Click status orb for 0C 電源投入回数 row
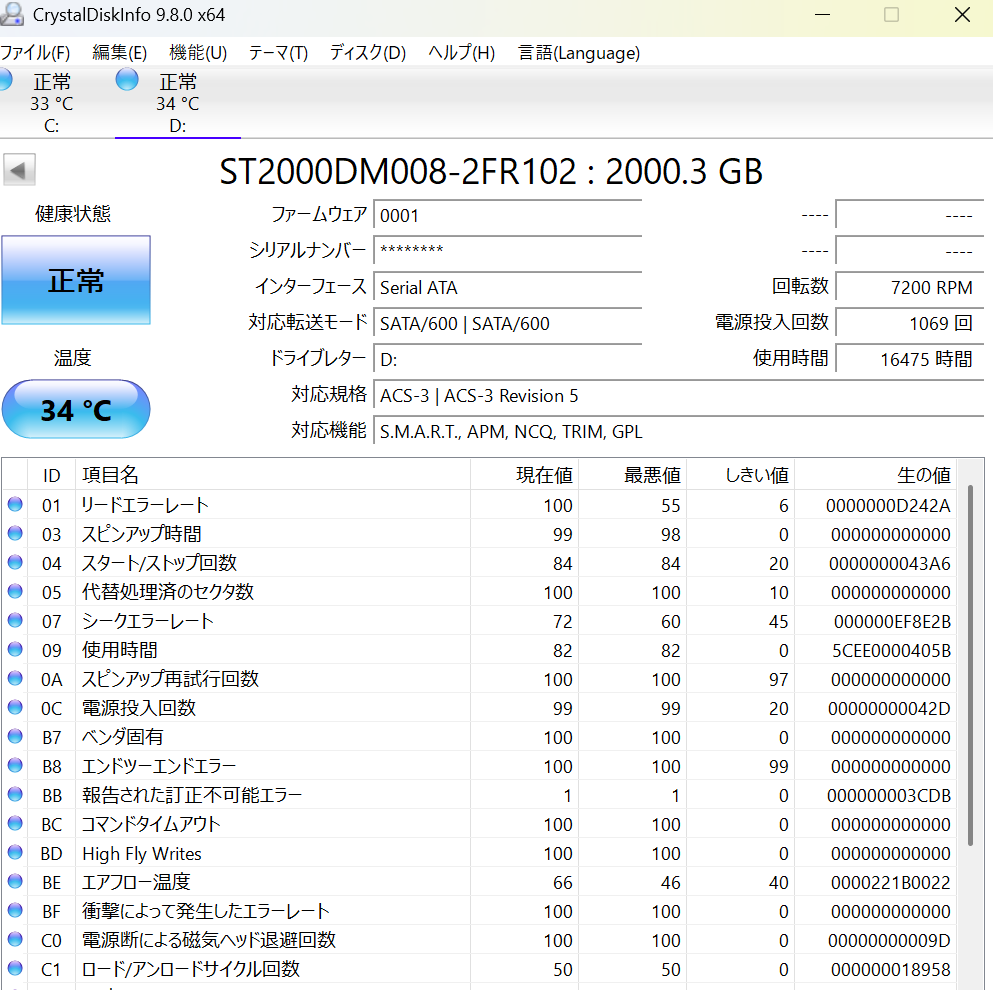993x990 pixels. click(x=15, y=708)
